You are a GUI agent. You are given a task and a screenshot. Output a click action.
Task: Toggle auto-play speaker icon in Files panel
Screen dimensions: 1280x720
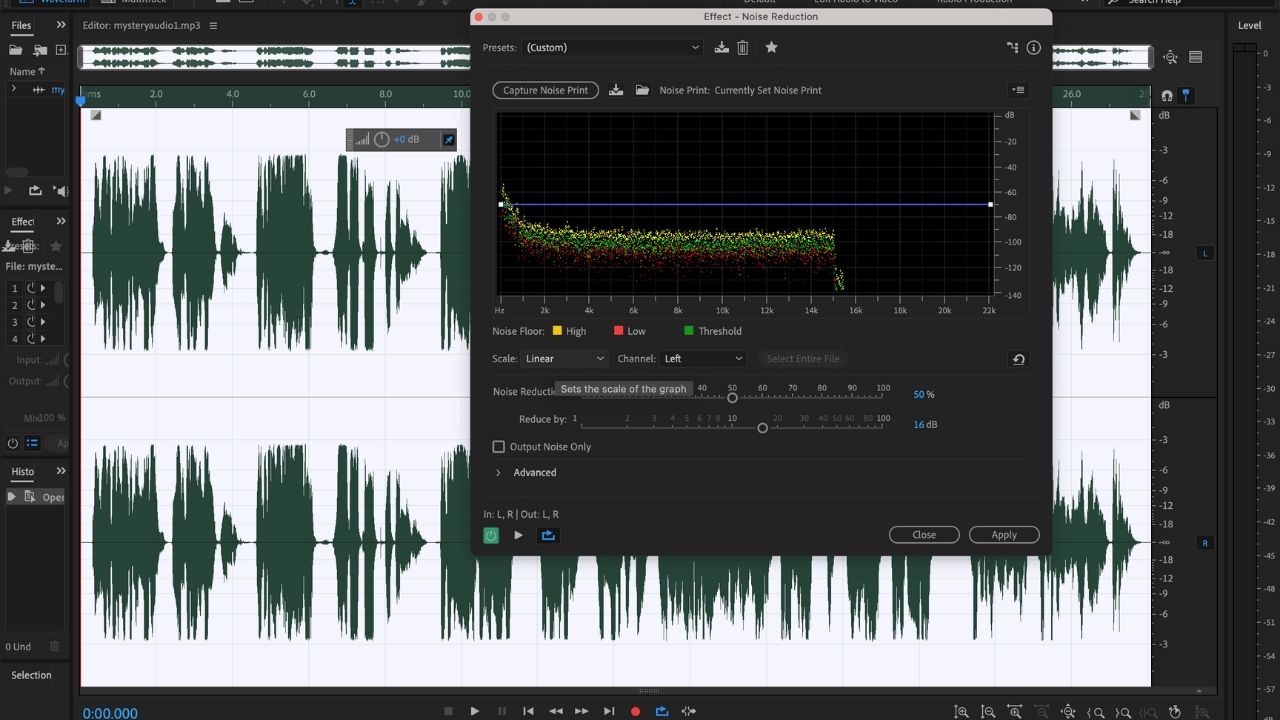[x=60, y=190]
